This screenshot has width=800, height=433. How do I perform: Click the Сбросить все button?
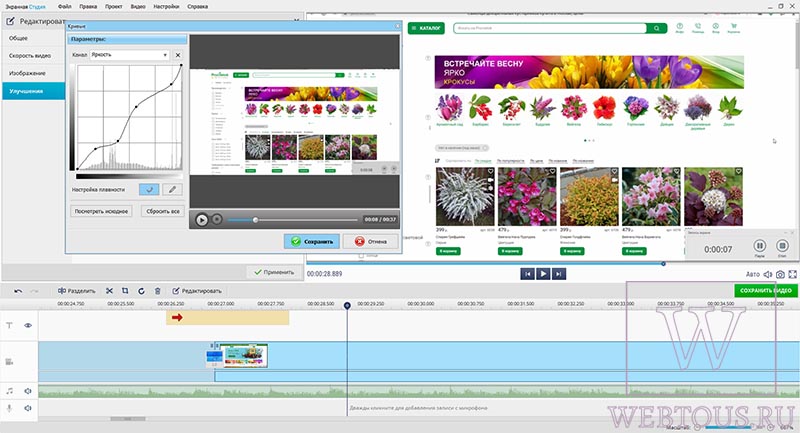pos(163,211)
